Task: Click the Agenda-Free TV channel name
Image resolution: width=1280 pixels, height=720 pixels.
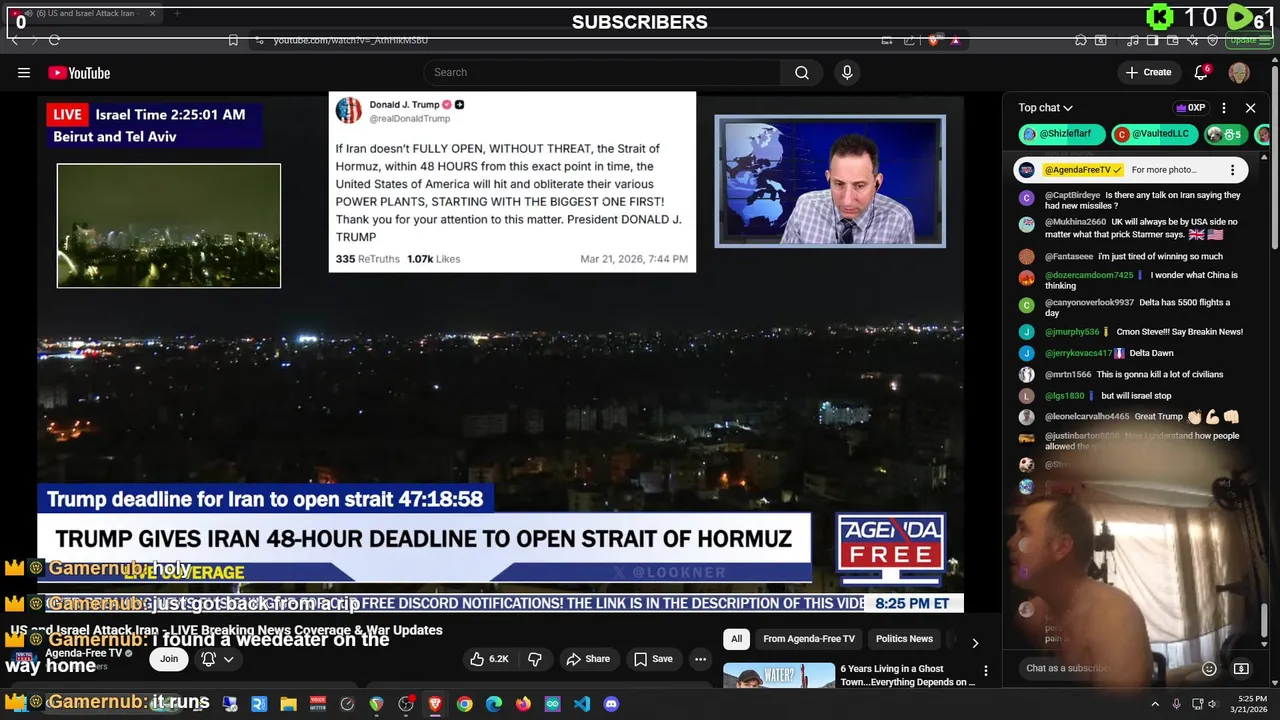Action: [x=83, y=653]
